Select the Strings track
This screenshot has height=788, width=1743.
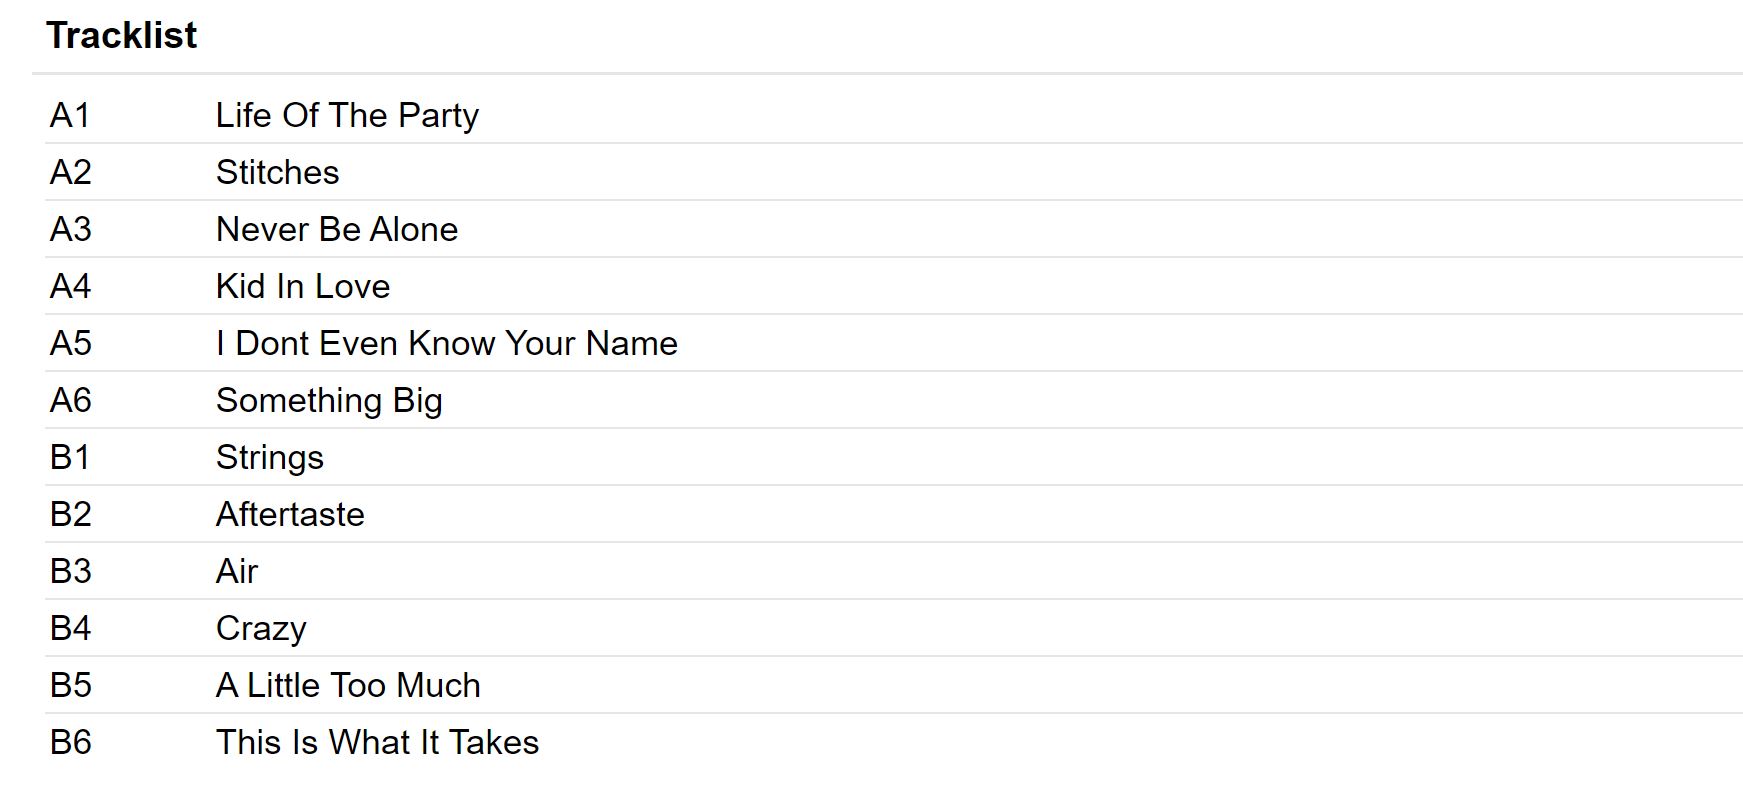(269, 458)
